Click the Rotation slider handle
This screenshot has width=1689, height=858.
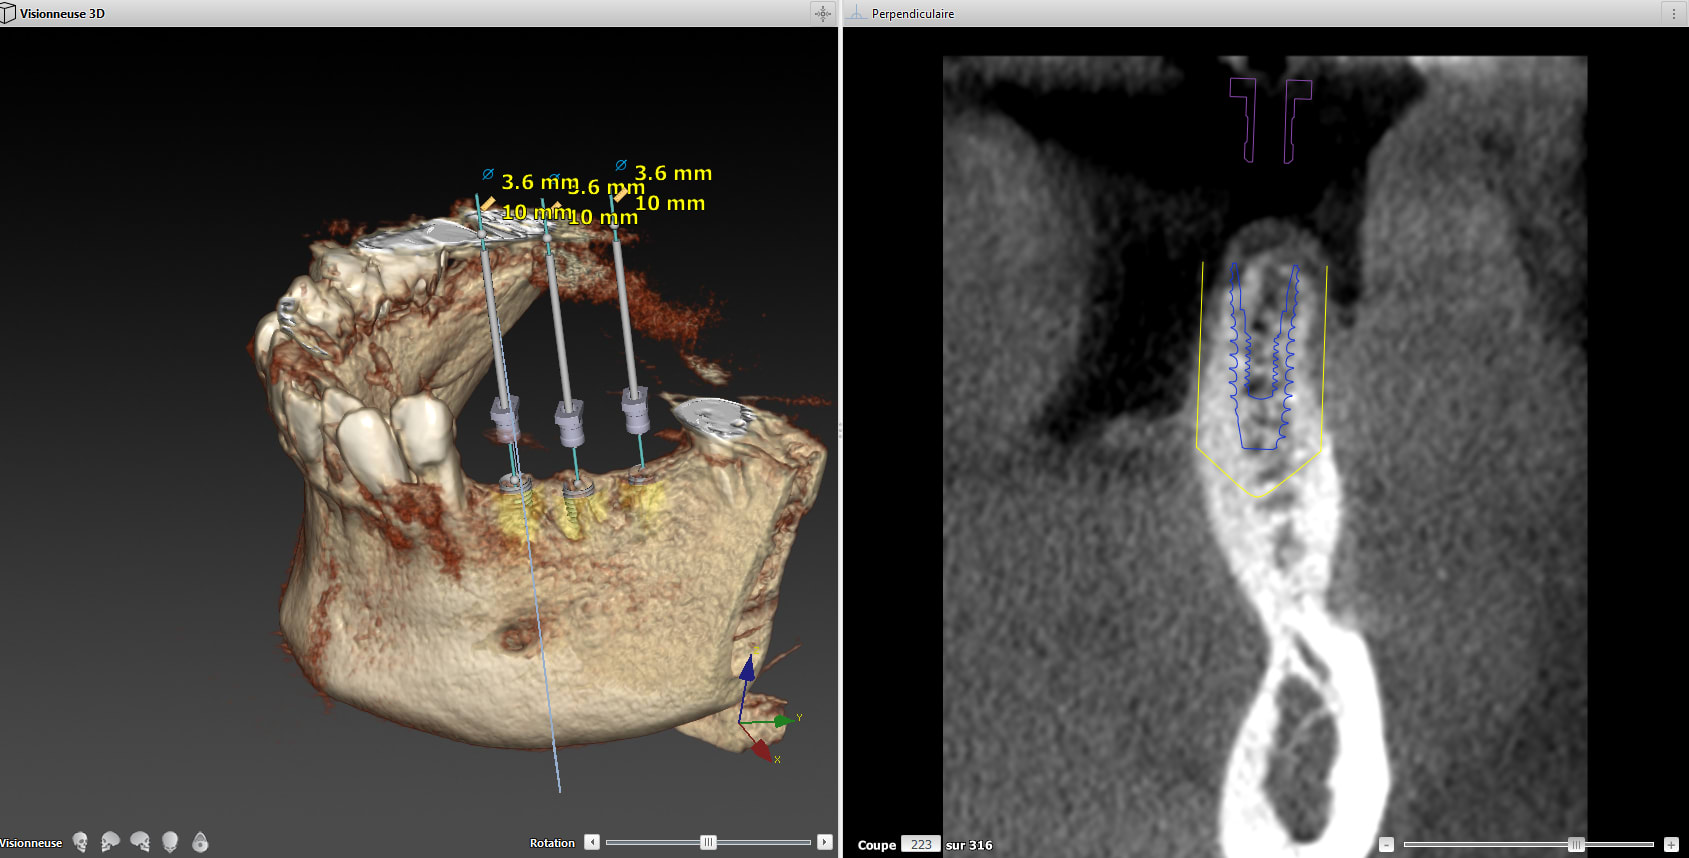(x=708, y=842)
